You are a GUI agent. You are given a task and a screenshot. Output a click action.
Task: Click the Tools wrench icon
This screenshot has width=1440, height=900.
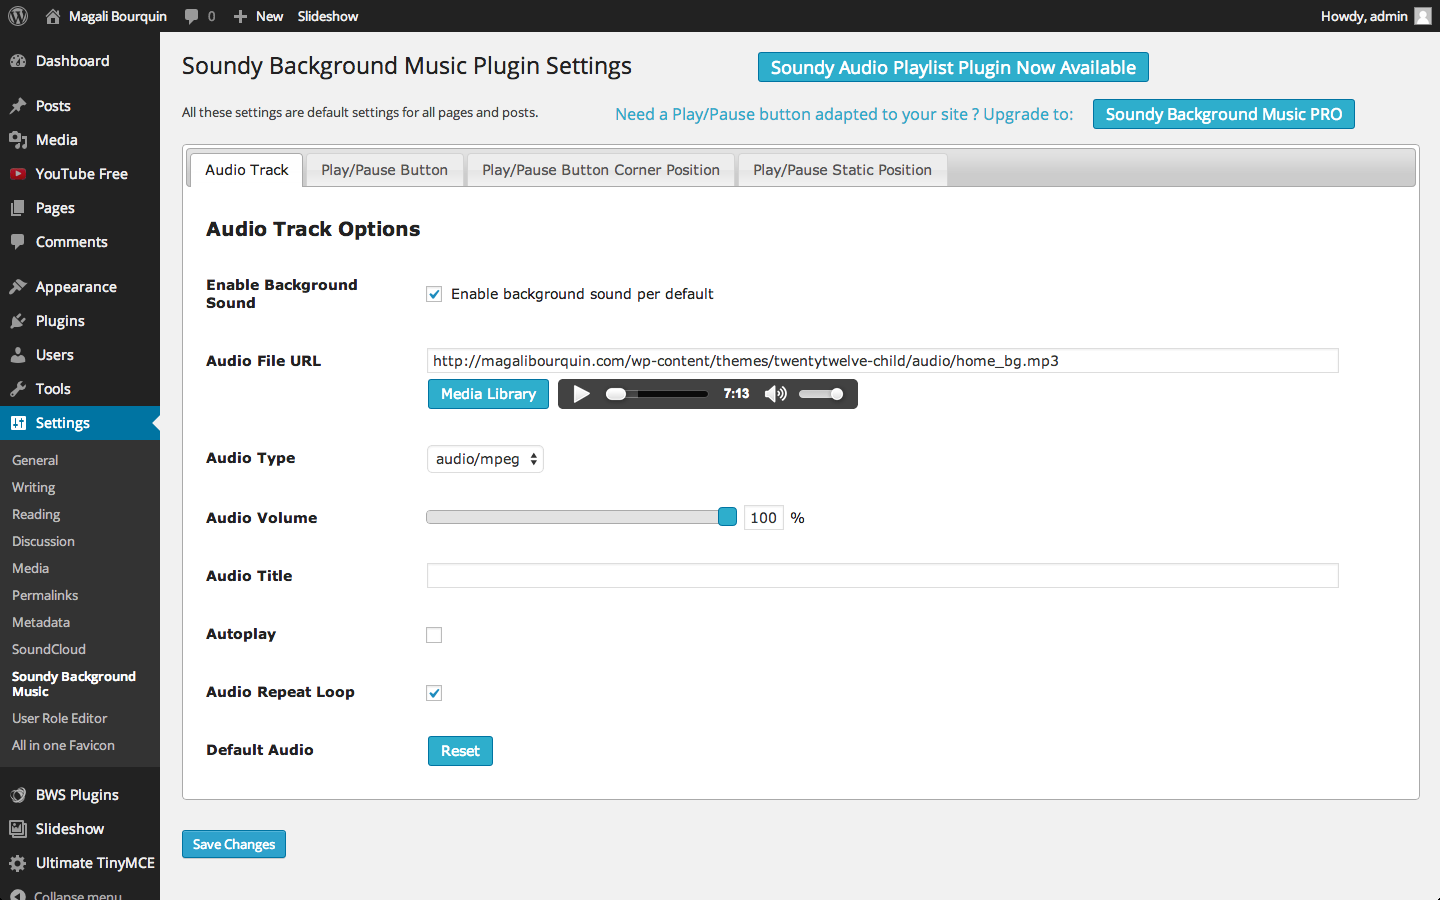18,389
